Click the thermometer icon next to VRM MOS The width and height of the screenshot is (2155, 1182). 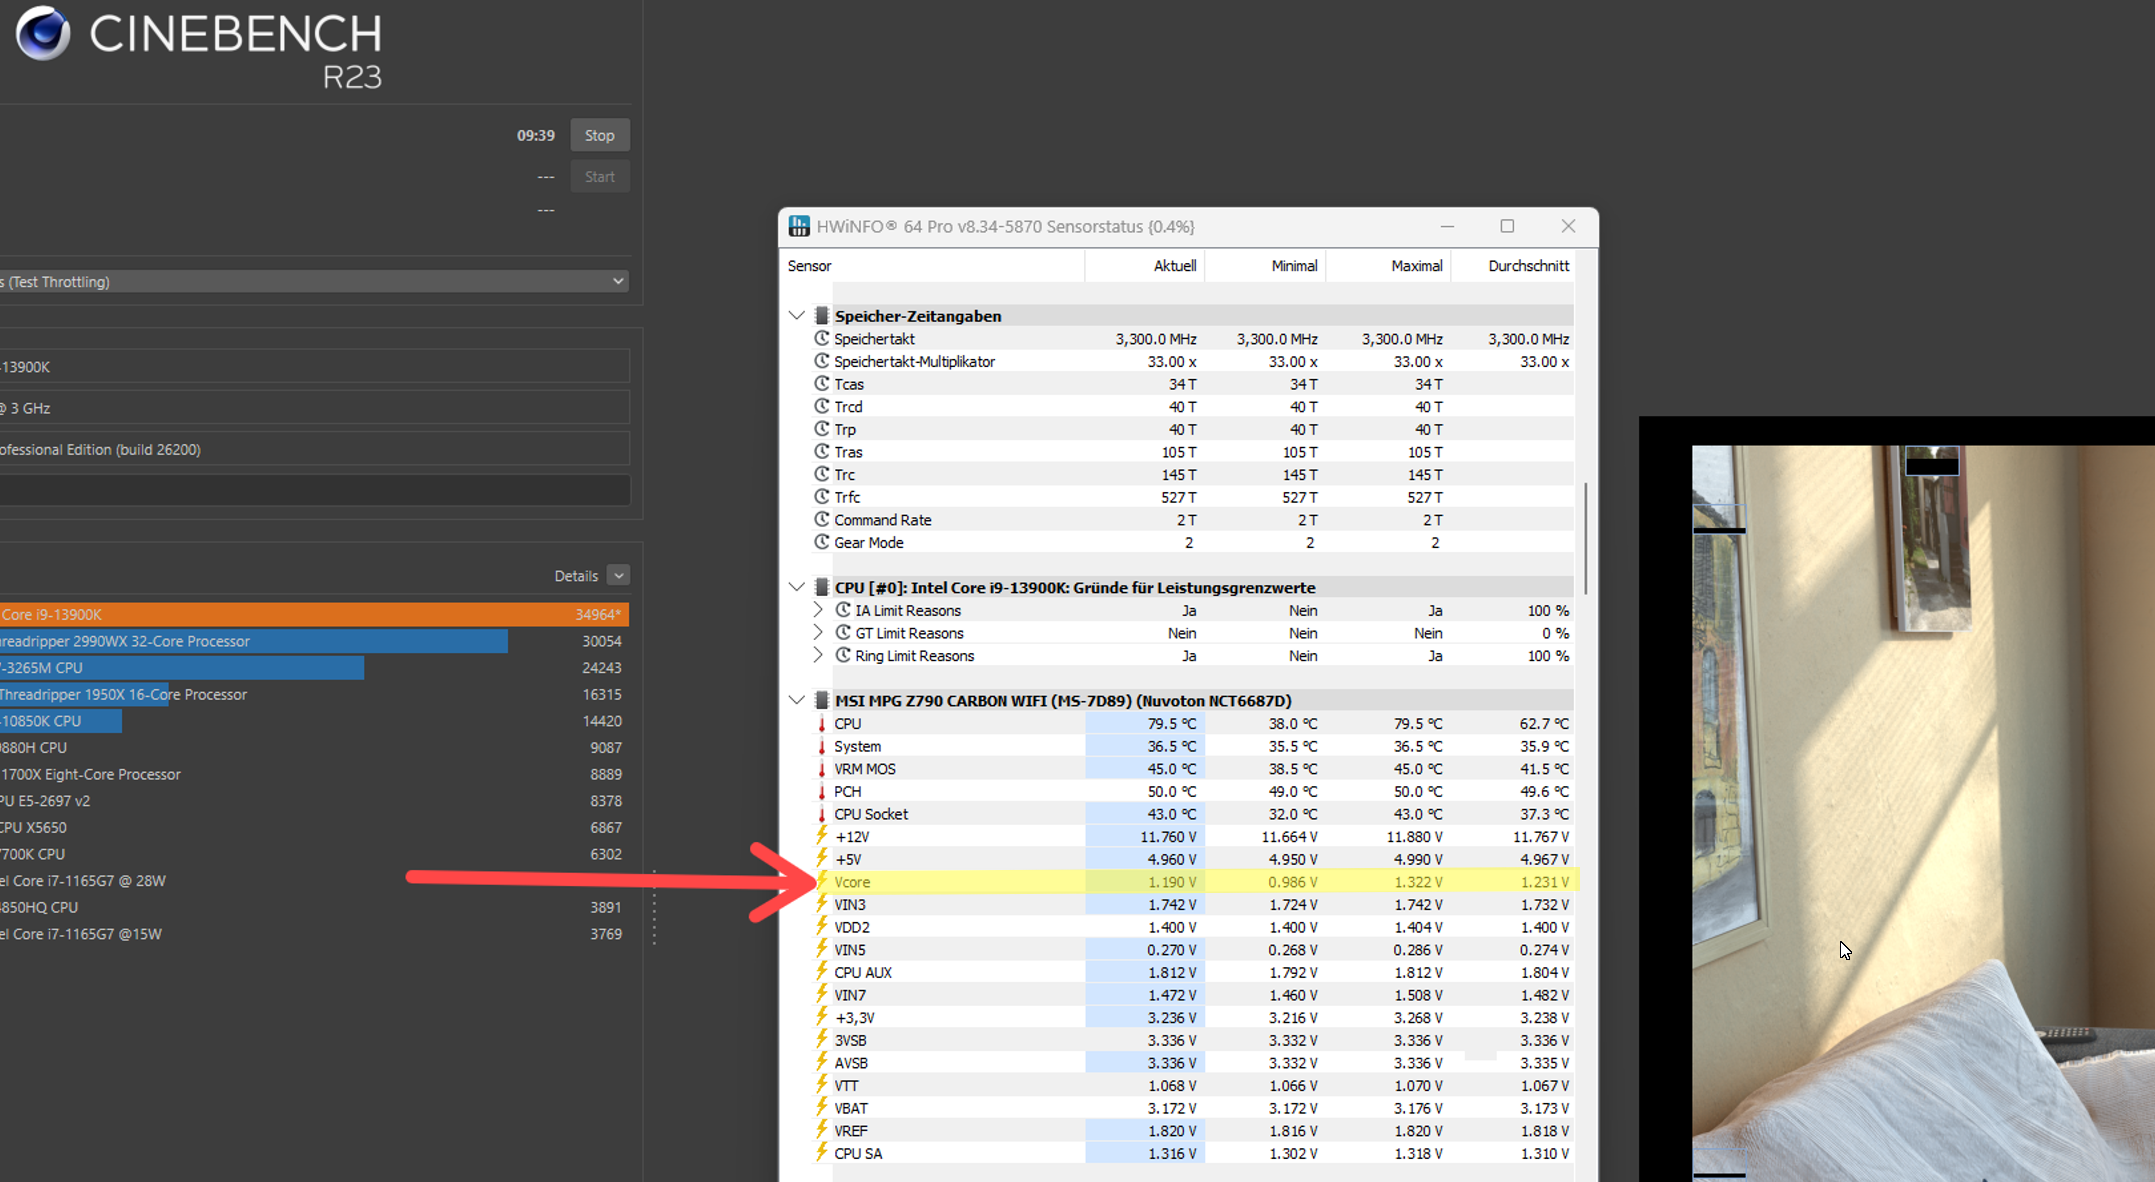pos(822,769)
